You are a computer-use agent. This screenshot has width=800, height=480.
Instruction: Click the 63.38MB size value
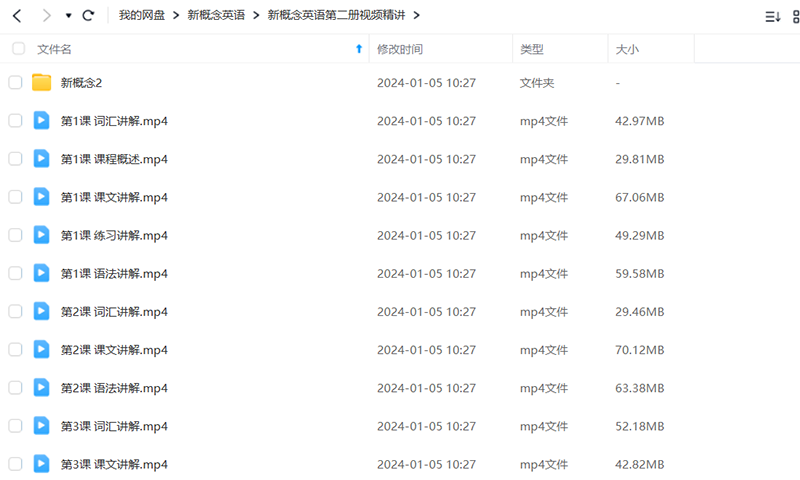click(640, 388)
